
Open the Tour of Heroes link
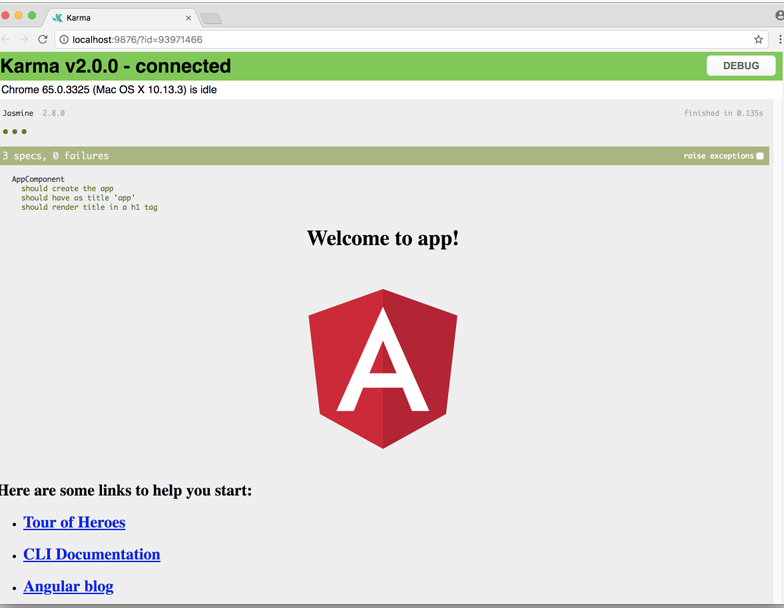(x=74, y=522)
